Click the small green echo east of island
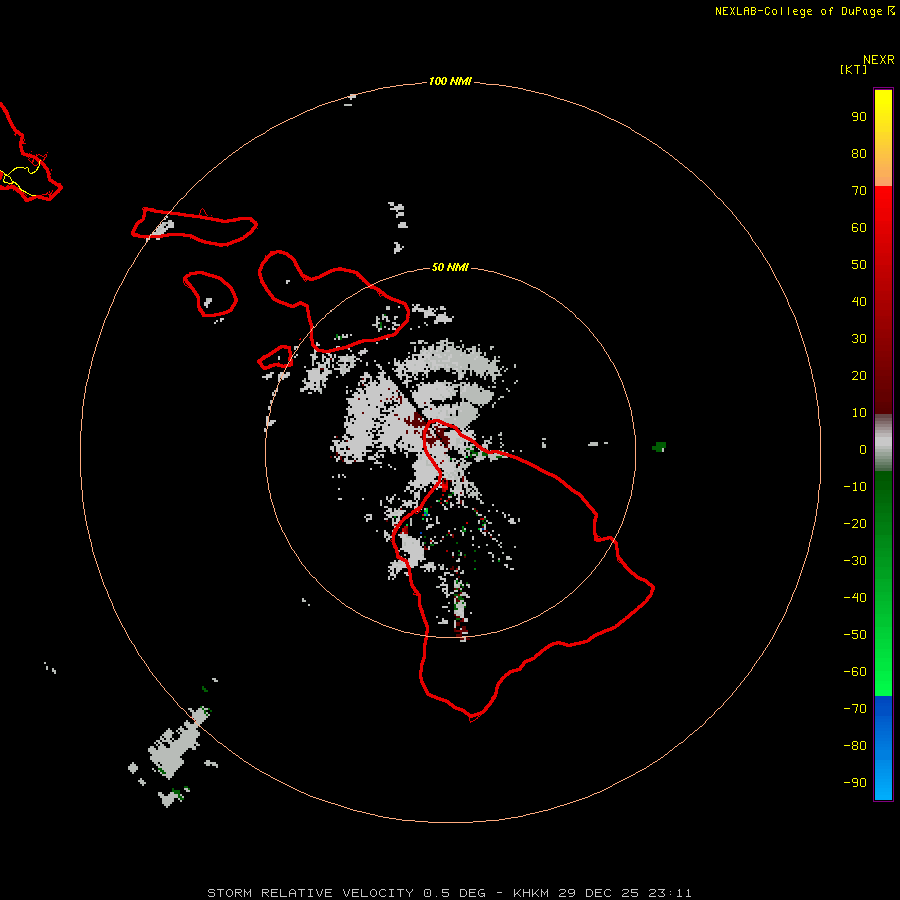900x900 pixels. (660, 447)
